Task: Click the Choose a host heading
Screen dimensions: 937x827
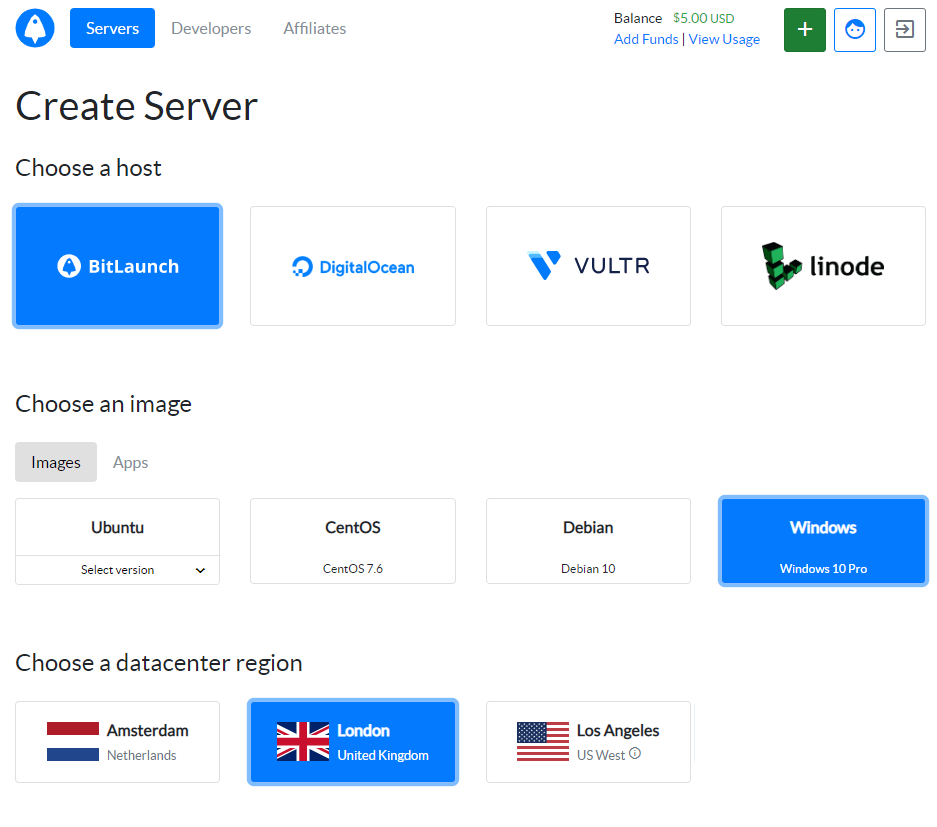Action: (88, 168)
